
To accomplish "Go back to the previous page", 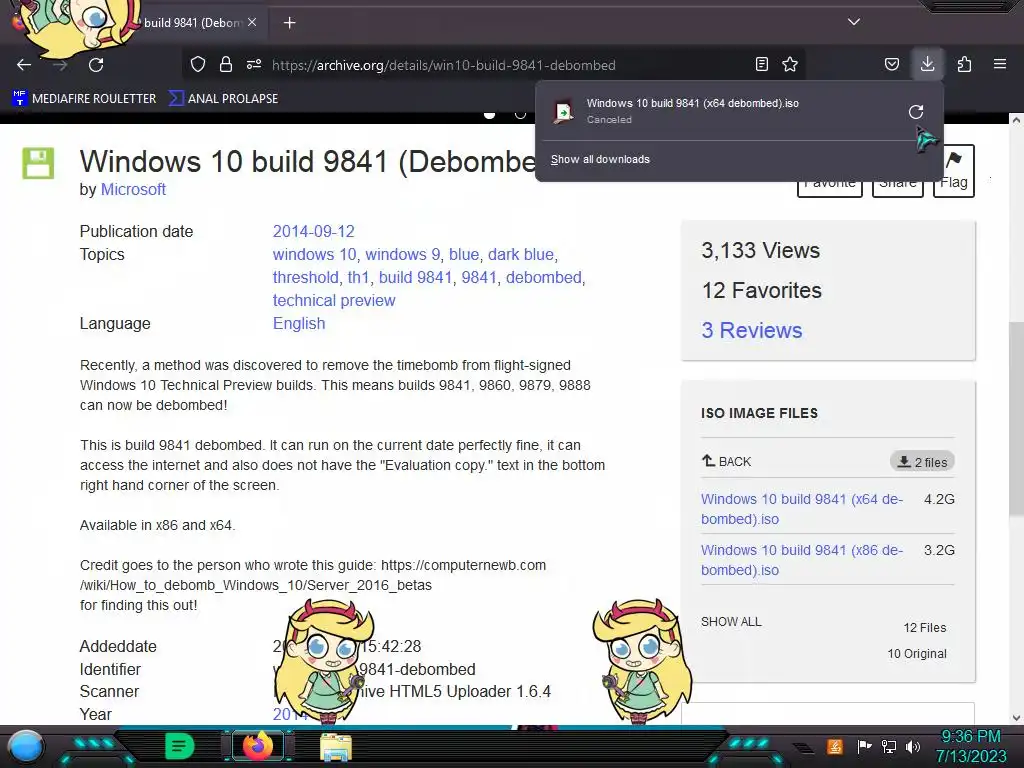I will coord(24,65).
